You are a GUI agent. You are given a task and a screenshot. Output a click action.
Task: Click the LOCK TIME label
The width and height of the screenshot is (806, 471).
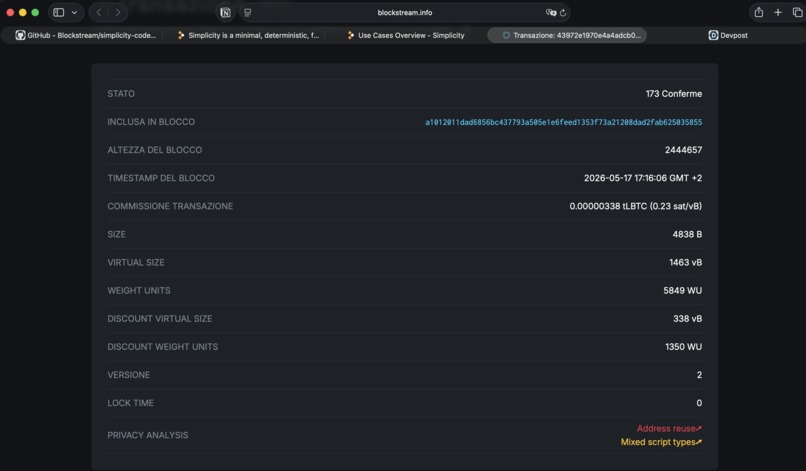coord(131,403)
